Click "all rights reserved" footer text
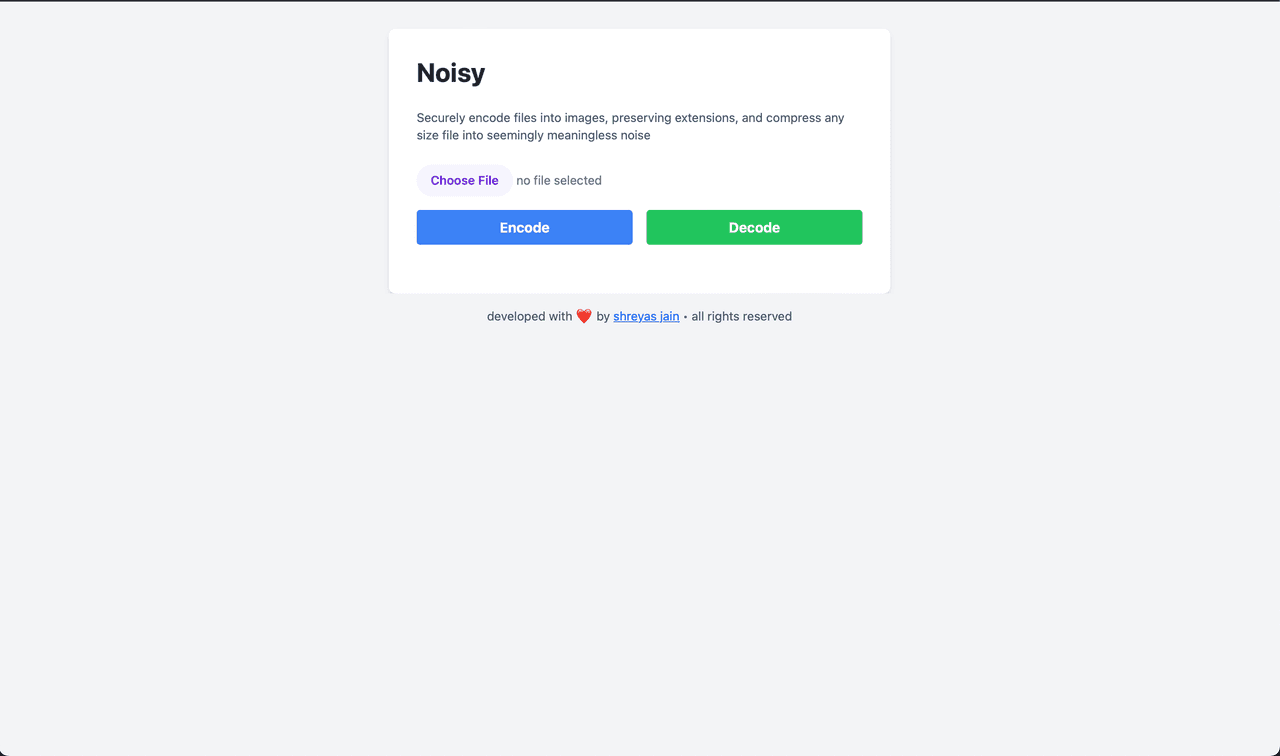The width and height of the screenshot is (1280, 756). click(x=742, y=316)
